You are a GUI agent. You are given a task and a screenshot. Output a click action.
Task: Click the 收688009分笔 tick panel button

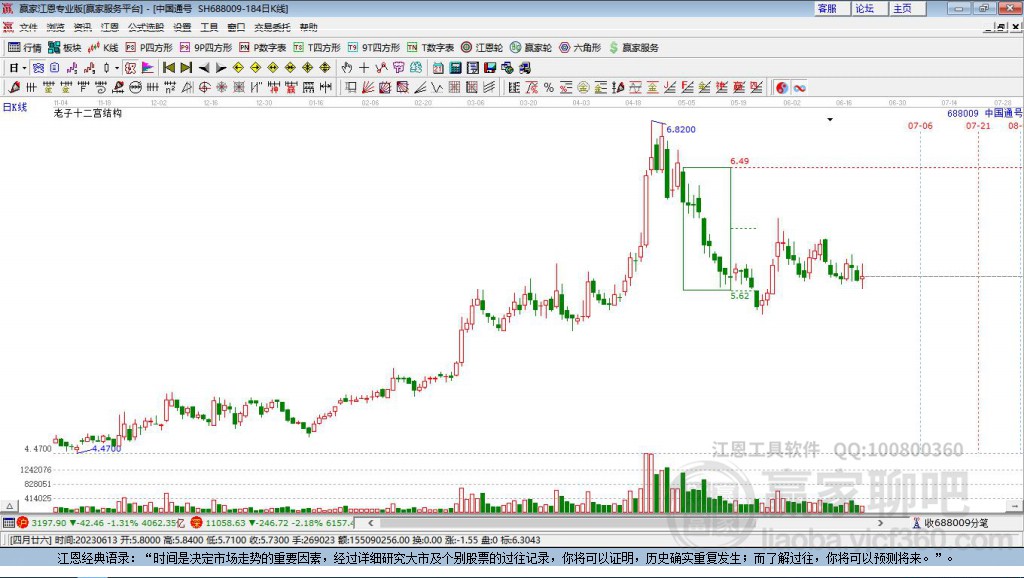[951, 523]
